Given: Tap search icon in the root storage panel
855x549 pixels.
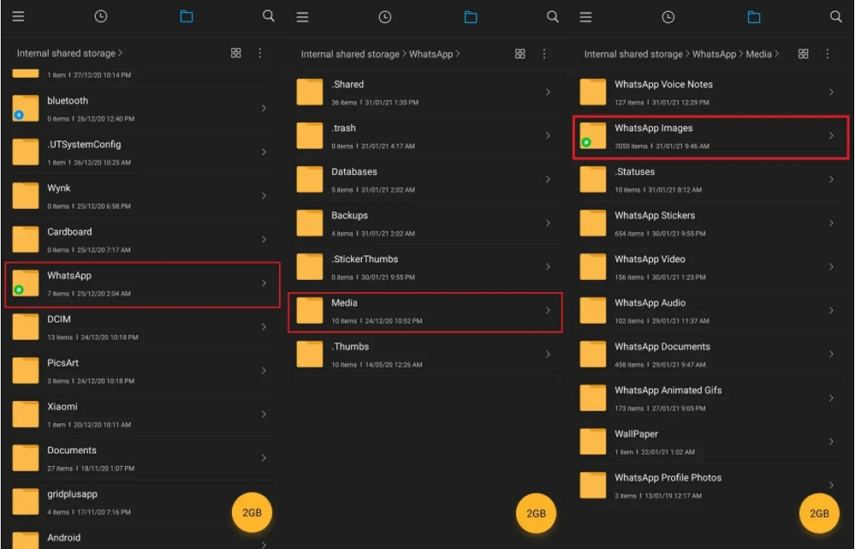Looking at the screenshot, I should pyautogui.click(x=268, y=16).
